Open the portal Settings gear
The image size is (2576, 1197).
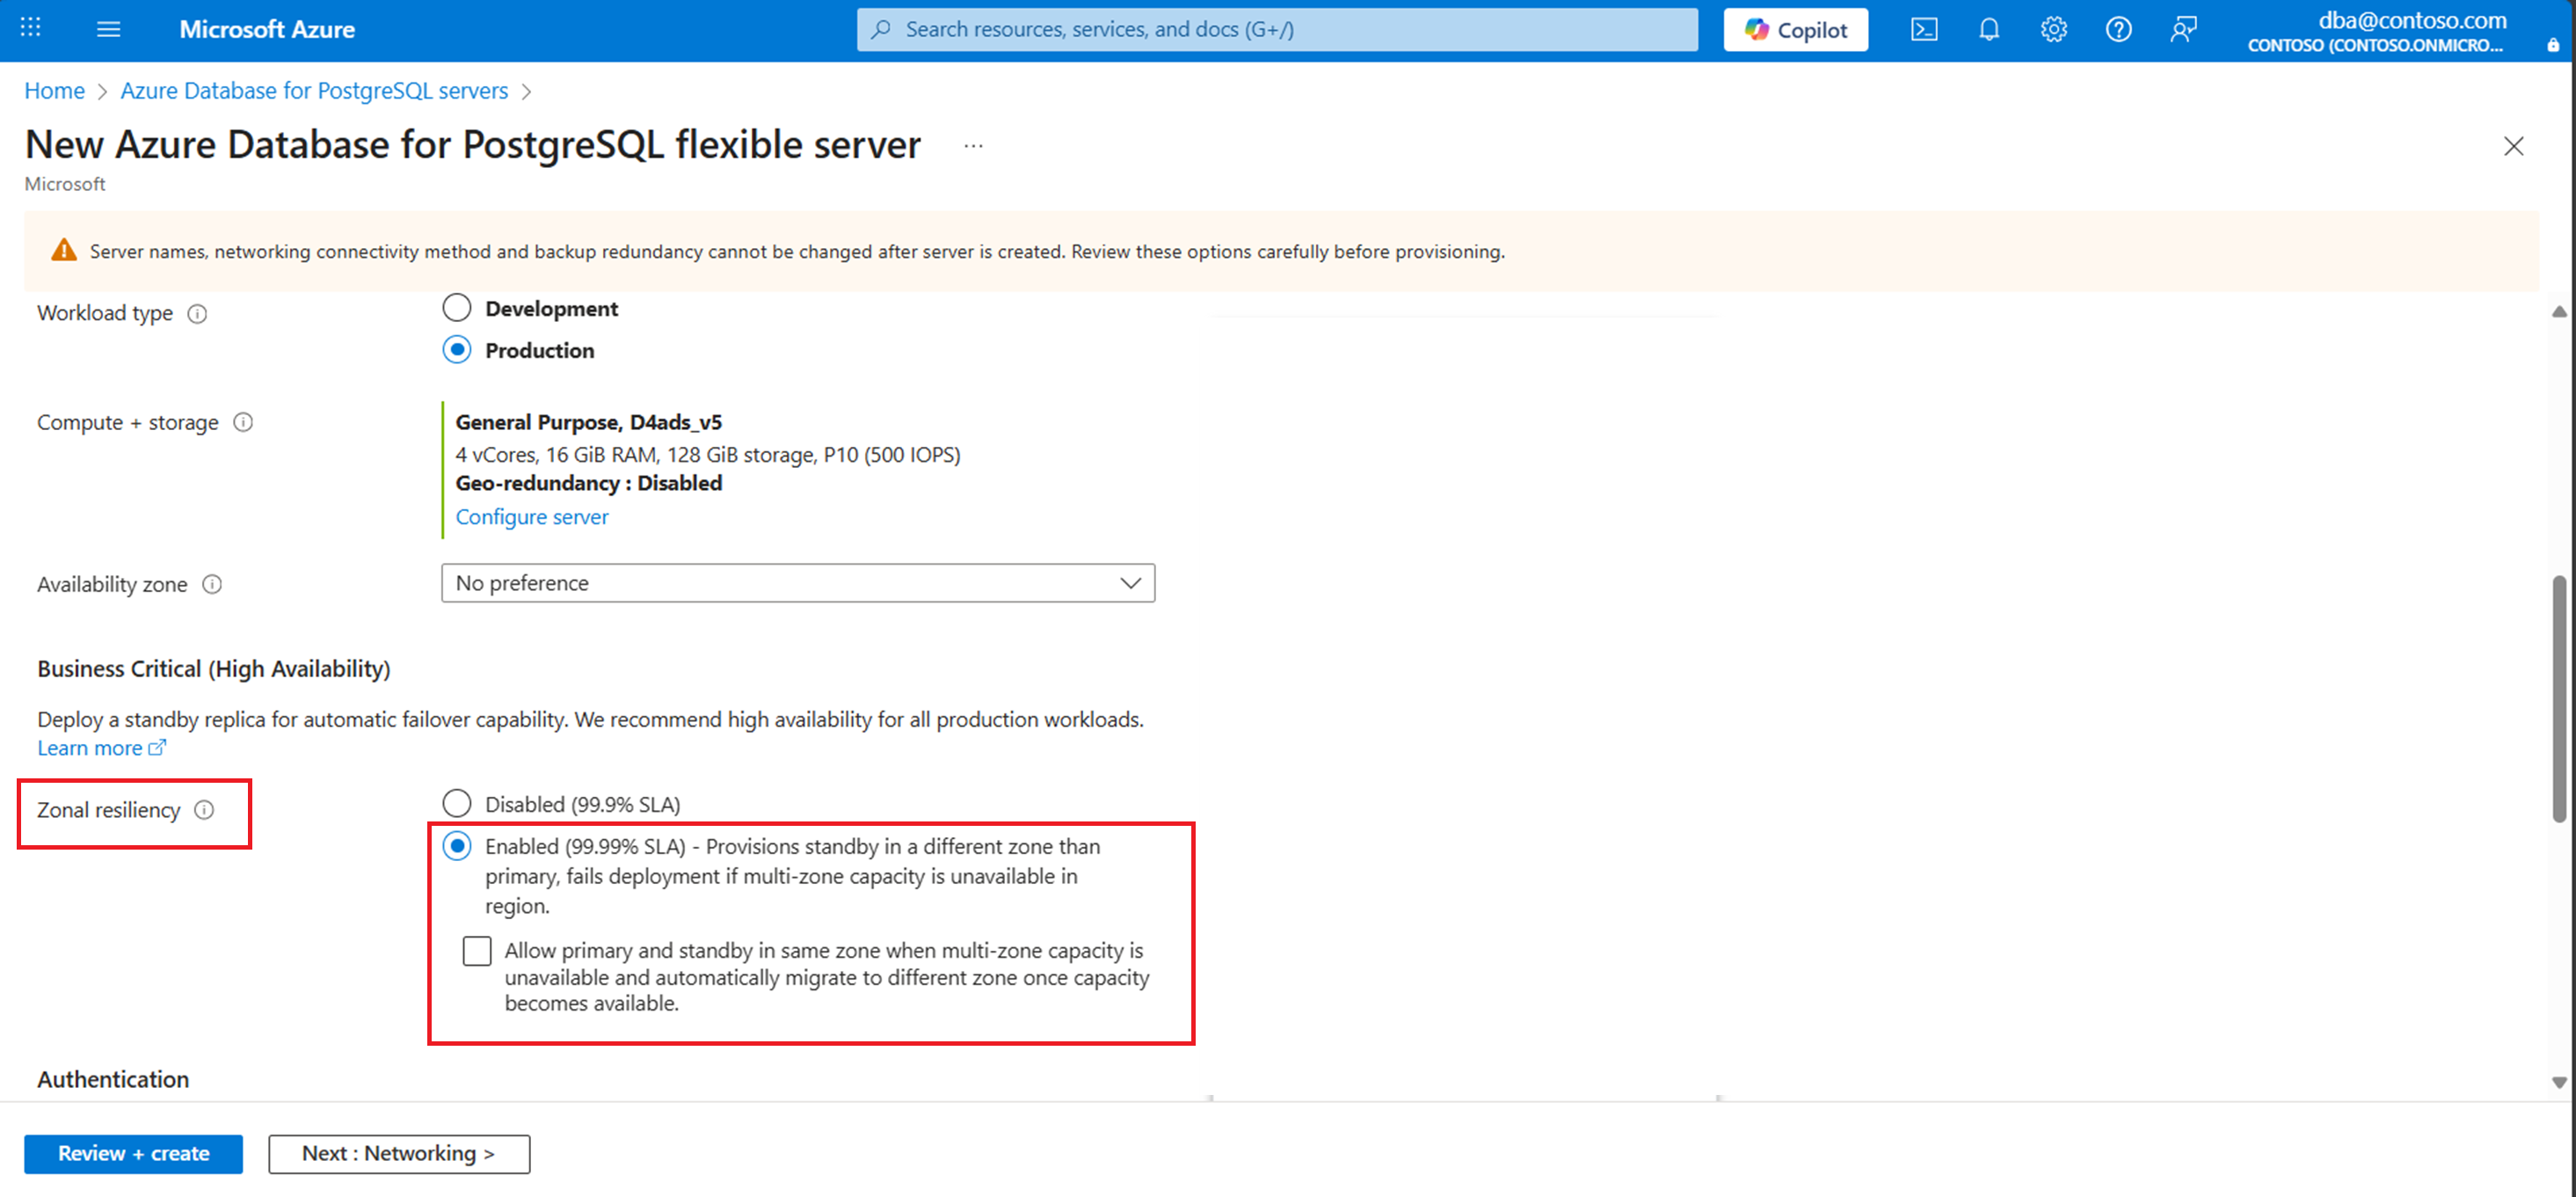pos(2053,29)
